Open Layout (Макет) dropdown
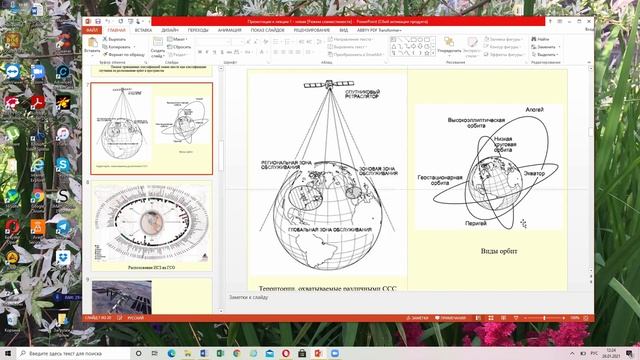640x360 pixels. tap(178, 39)
